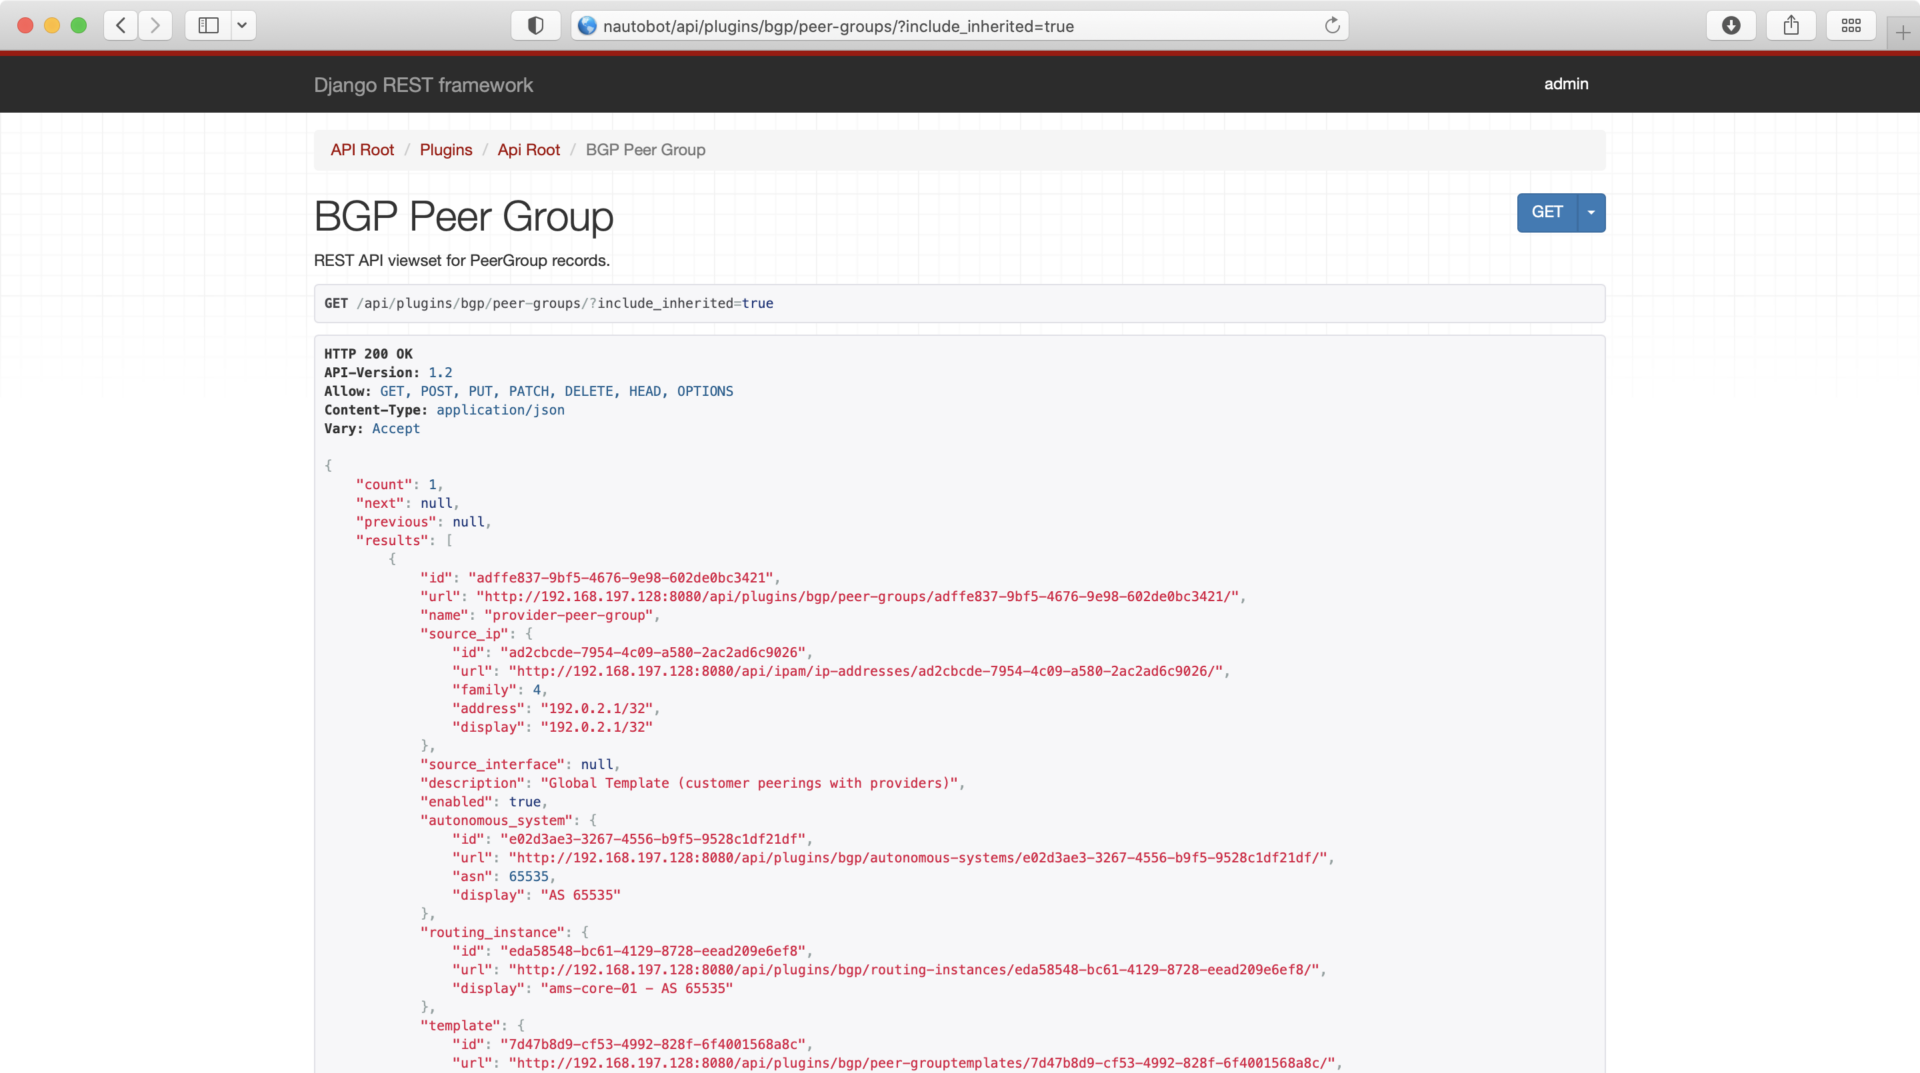
Task: Click the GET button to resend the request
Action: [1547, 212]
